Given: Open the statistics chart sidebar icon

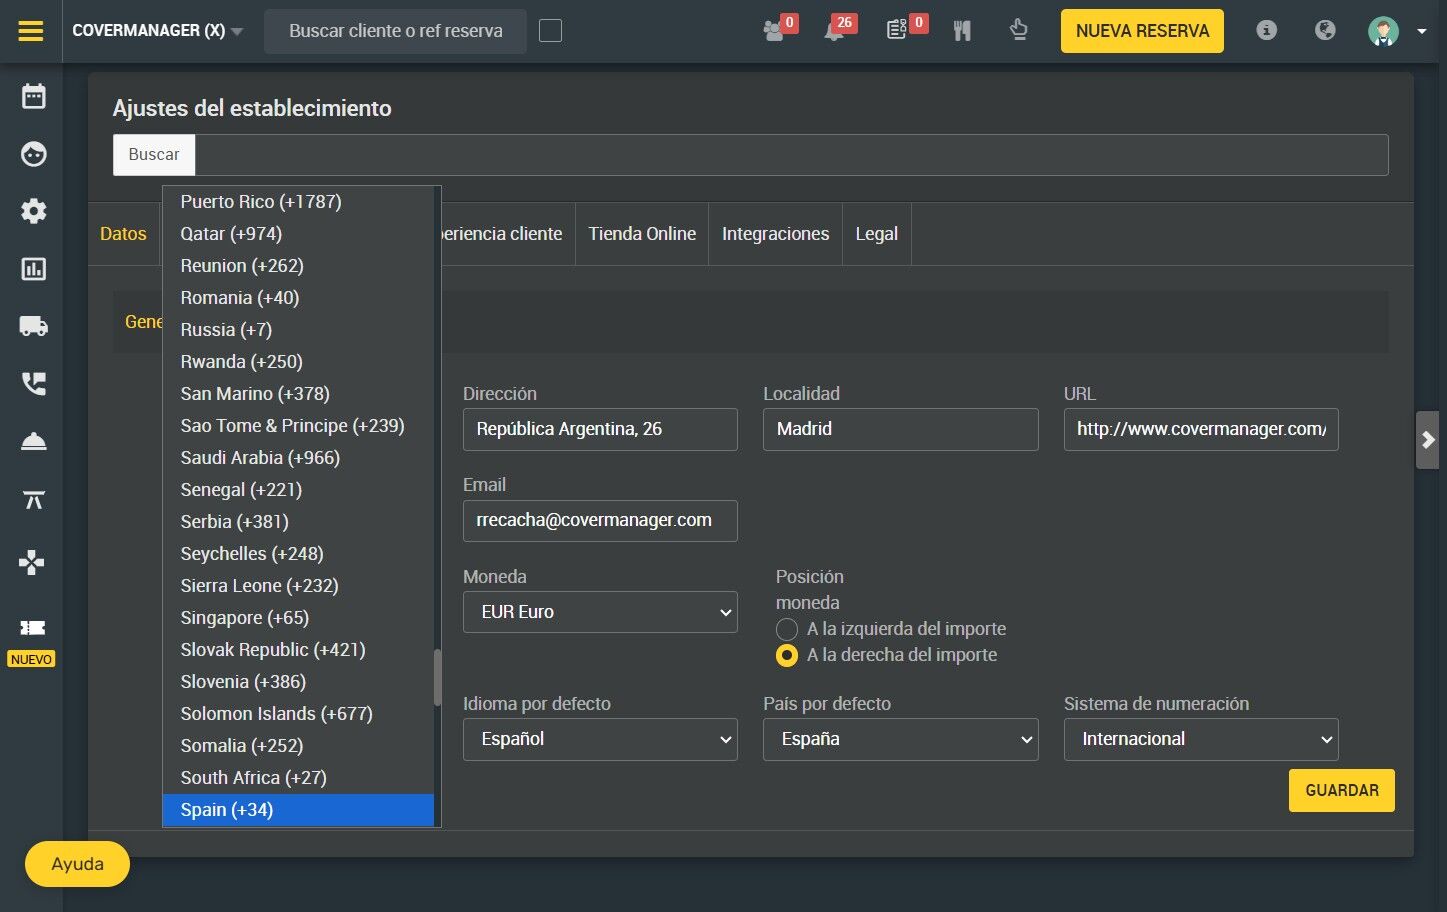Looking at the screenshot, I should coord(34,269).
